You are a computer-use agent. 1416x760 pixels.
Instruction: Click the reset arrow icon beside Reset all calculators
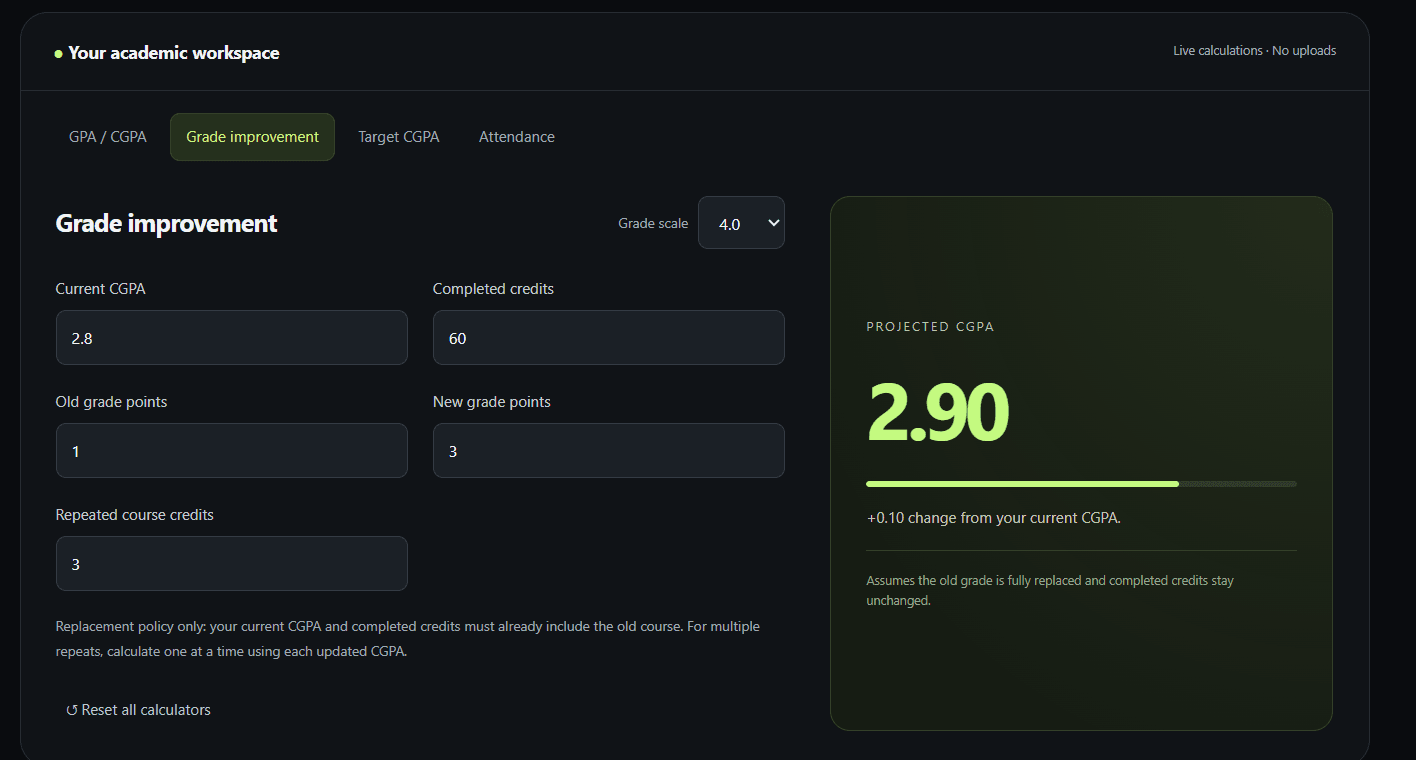72,710
